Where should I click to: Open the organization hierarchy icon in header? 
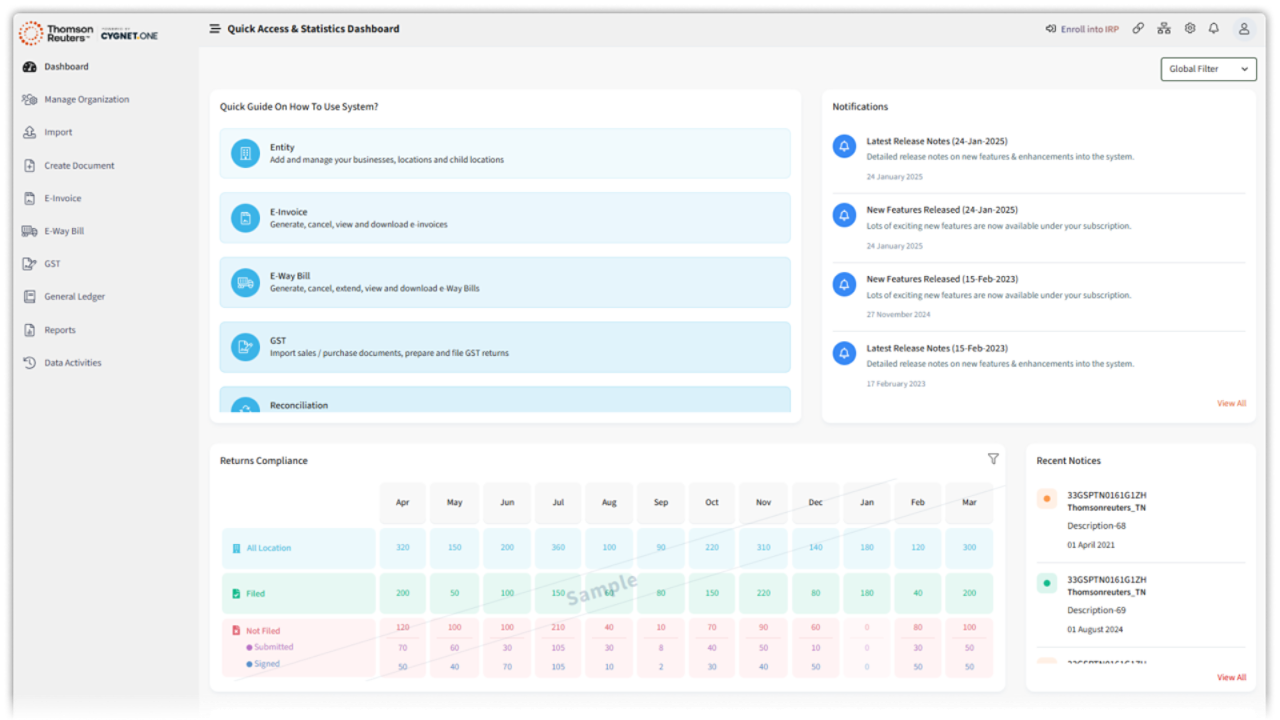tap(1164, 29)
